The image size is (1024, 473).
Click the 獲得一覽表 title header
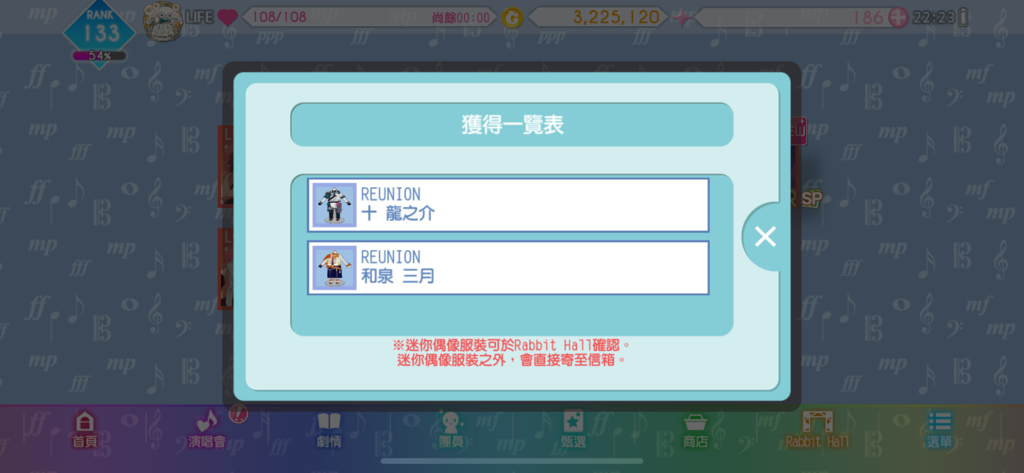(x=512, y=125)
